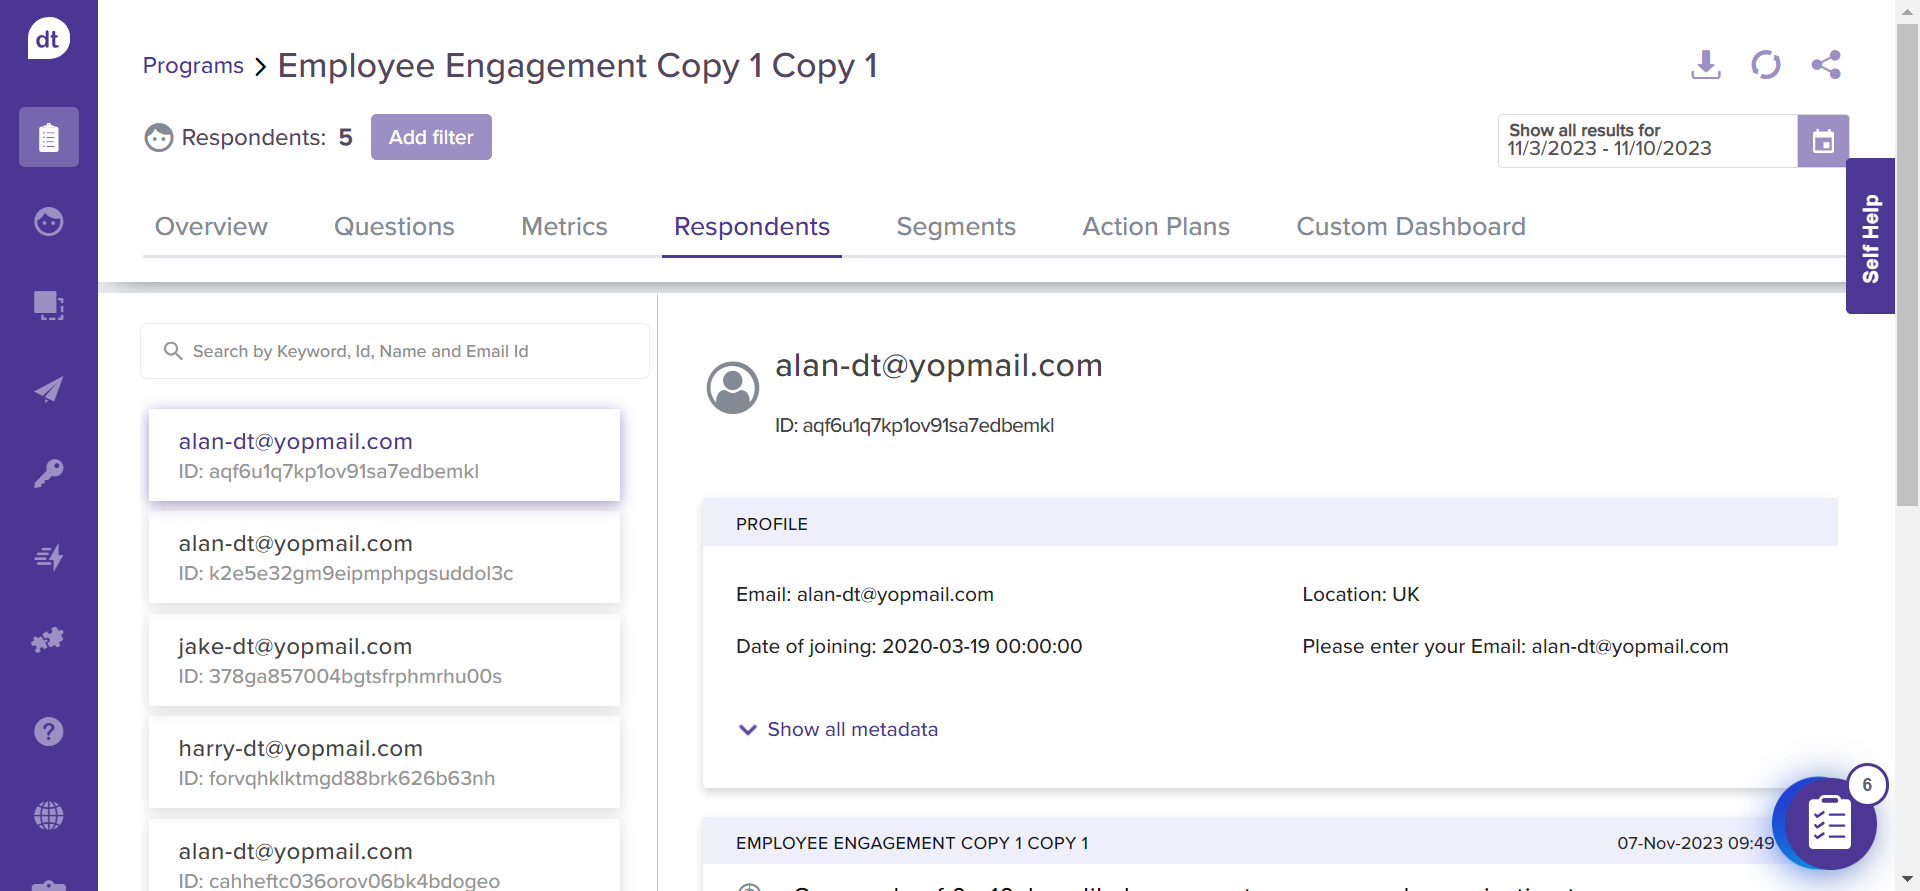Open the floating checklist widget

click(1827, 824)
